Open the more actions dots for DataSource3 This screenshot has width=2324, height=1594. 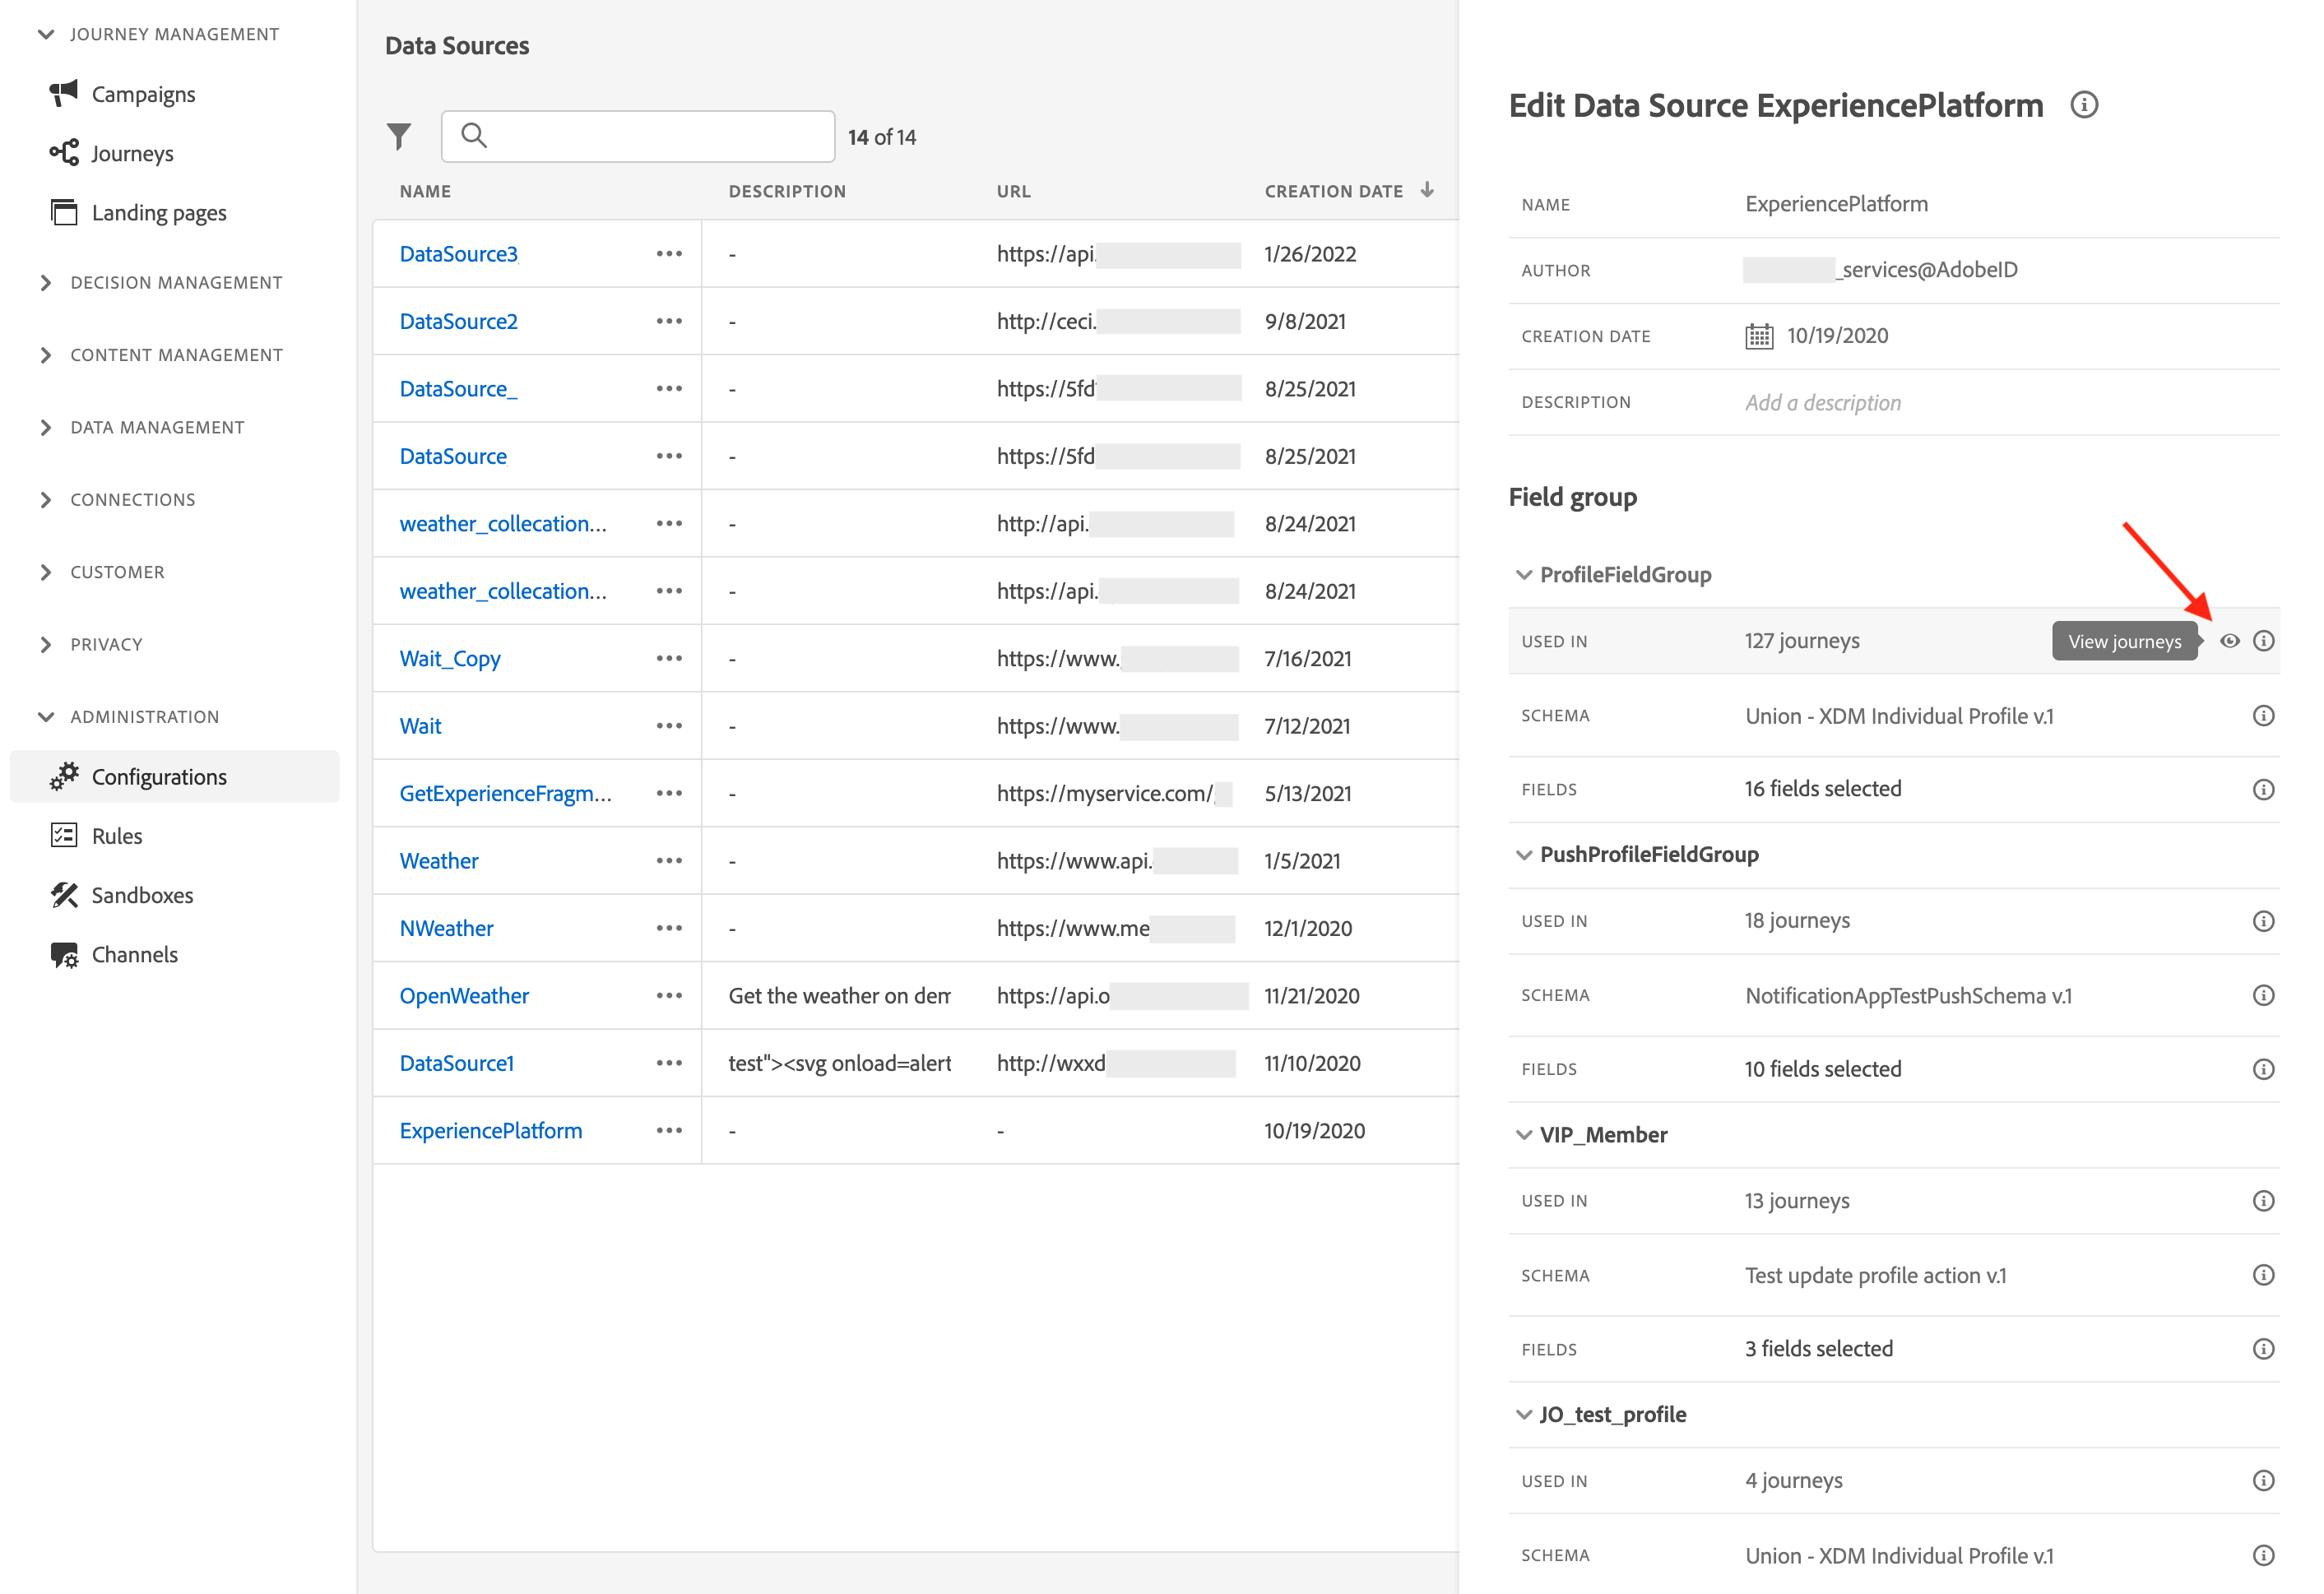669,254
